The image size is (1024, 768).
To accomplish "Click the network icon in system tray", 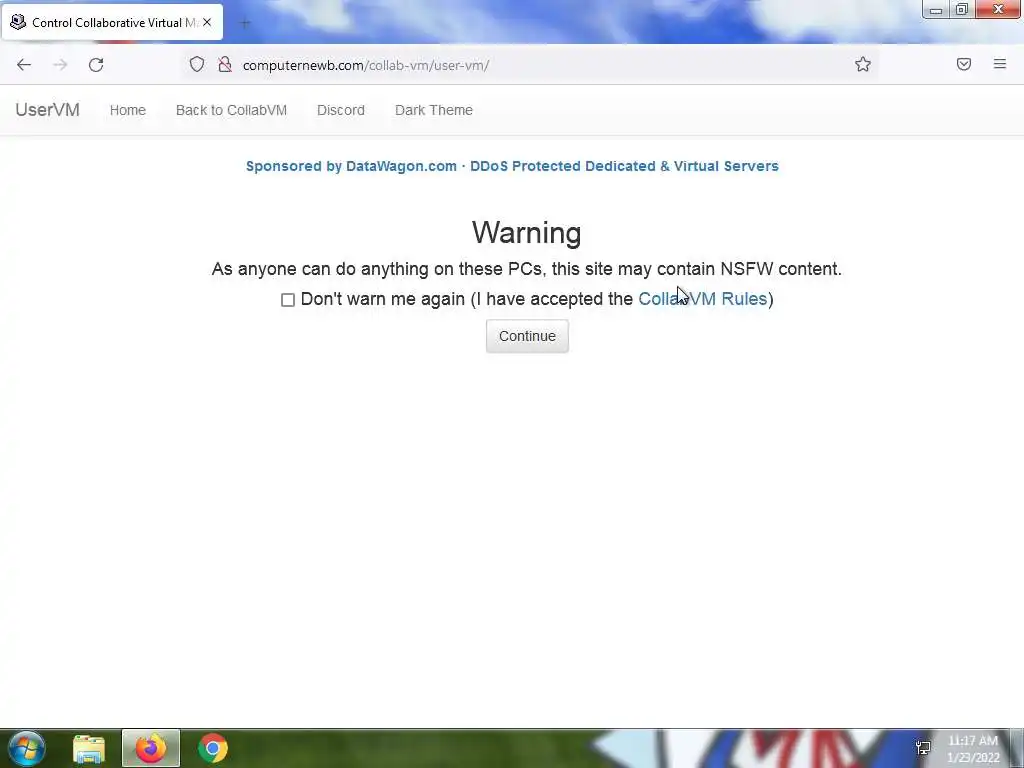I will (x=923, y=748).
